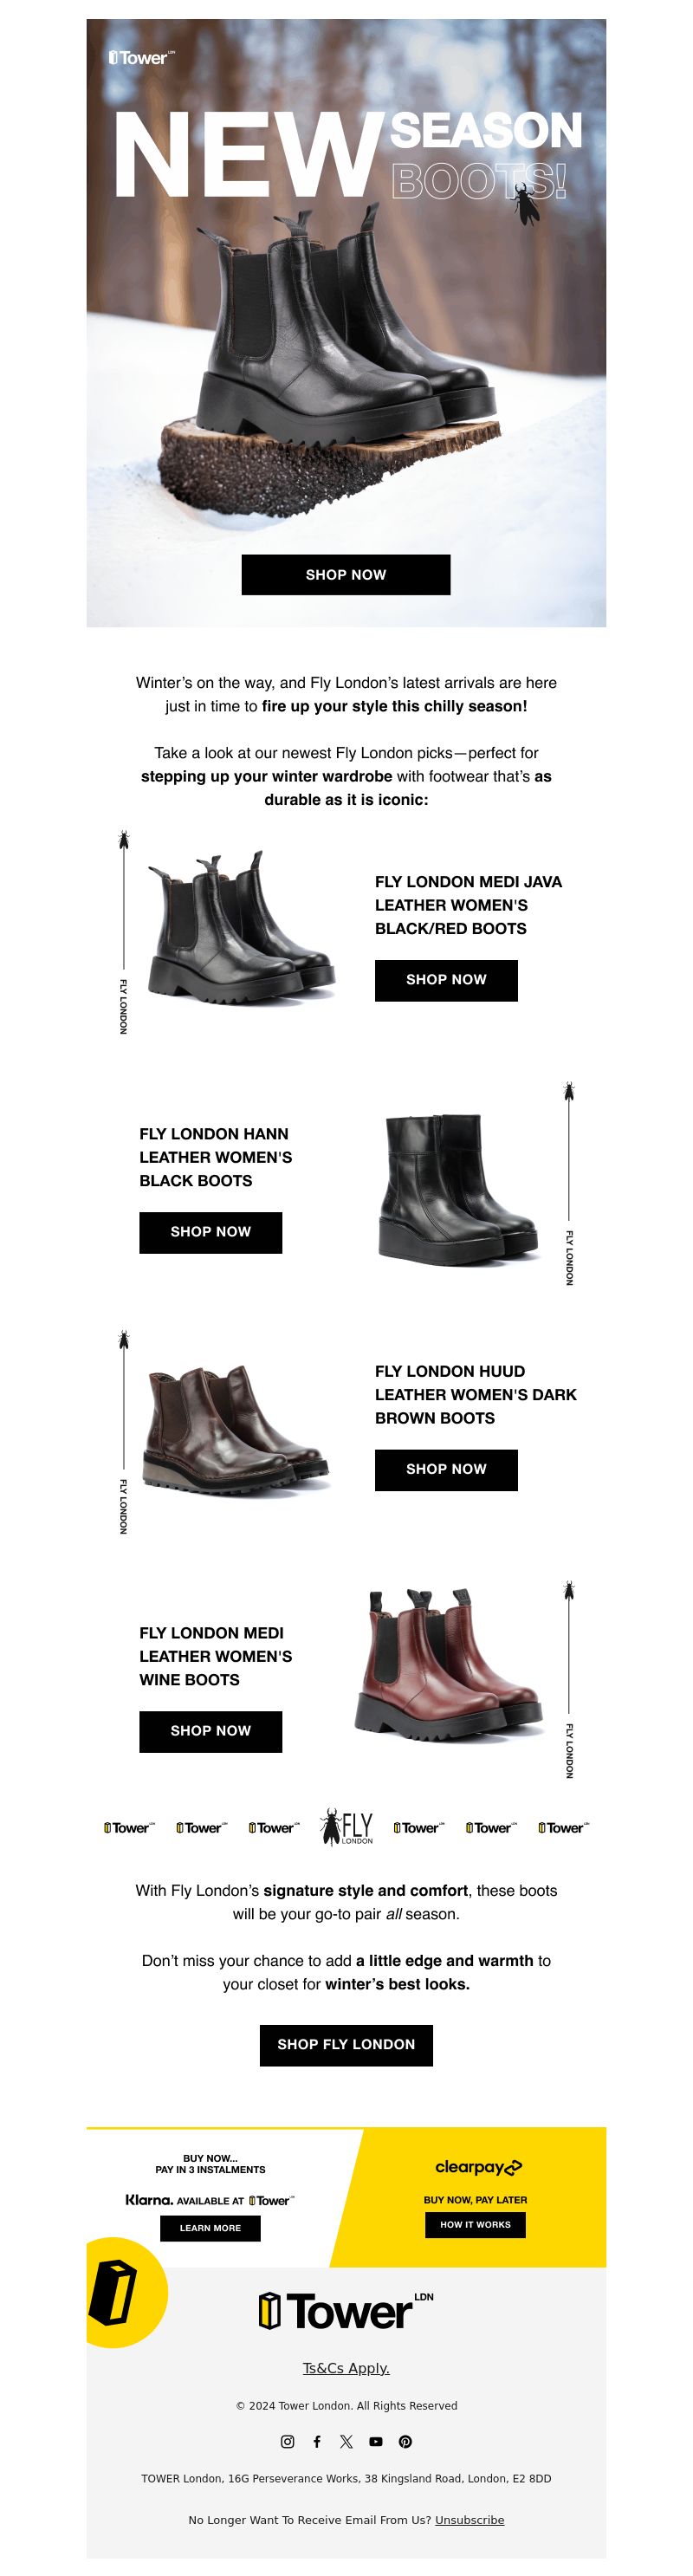Click the Tower logo in hero banner
The image size is (693, 2576).
click(x=142, y=58)
